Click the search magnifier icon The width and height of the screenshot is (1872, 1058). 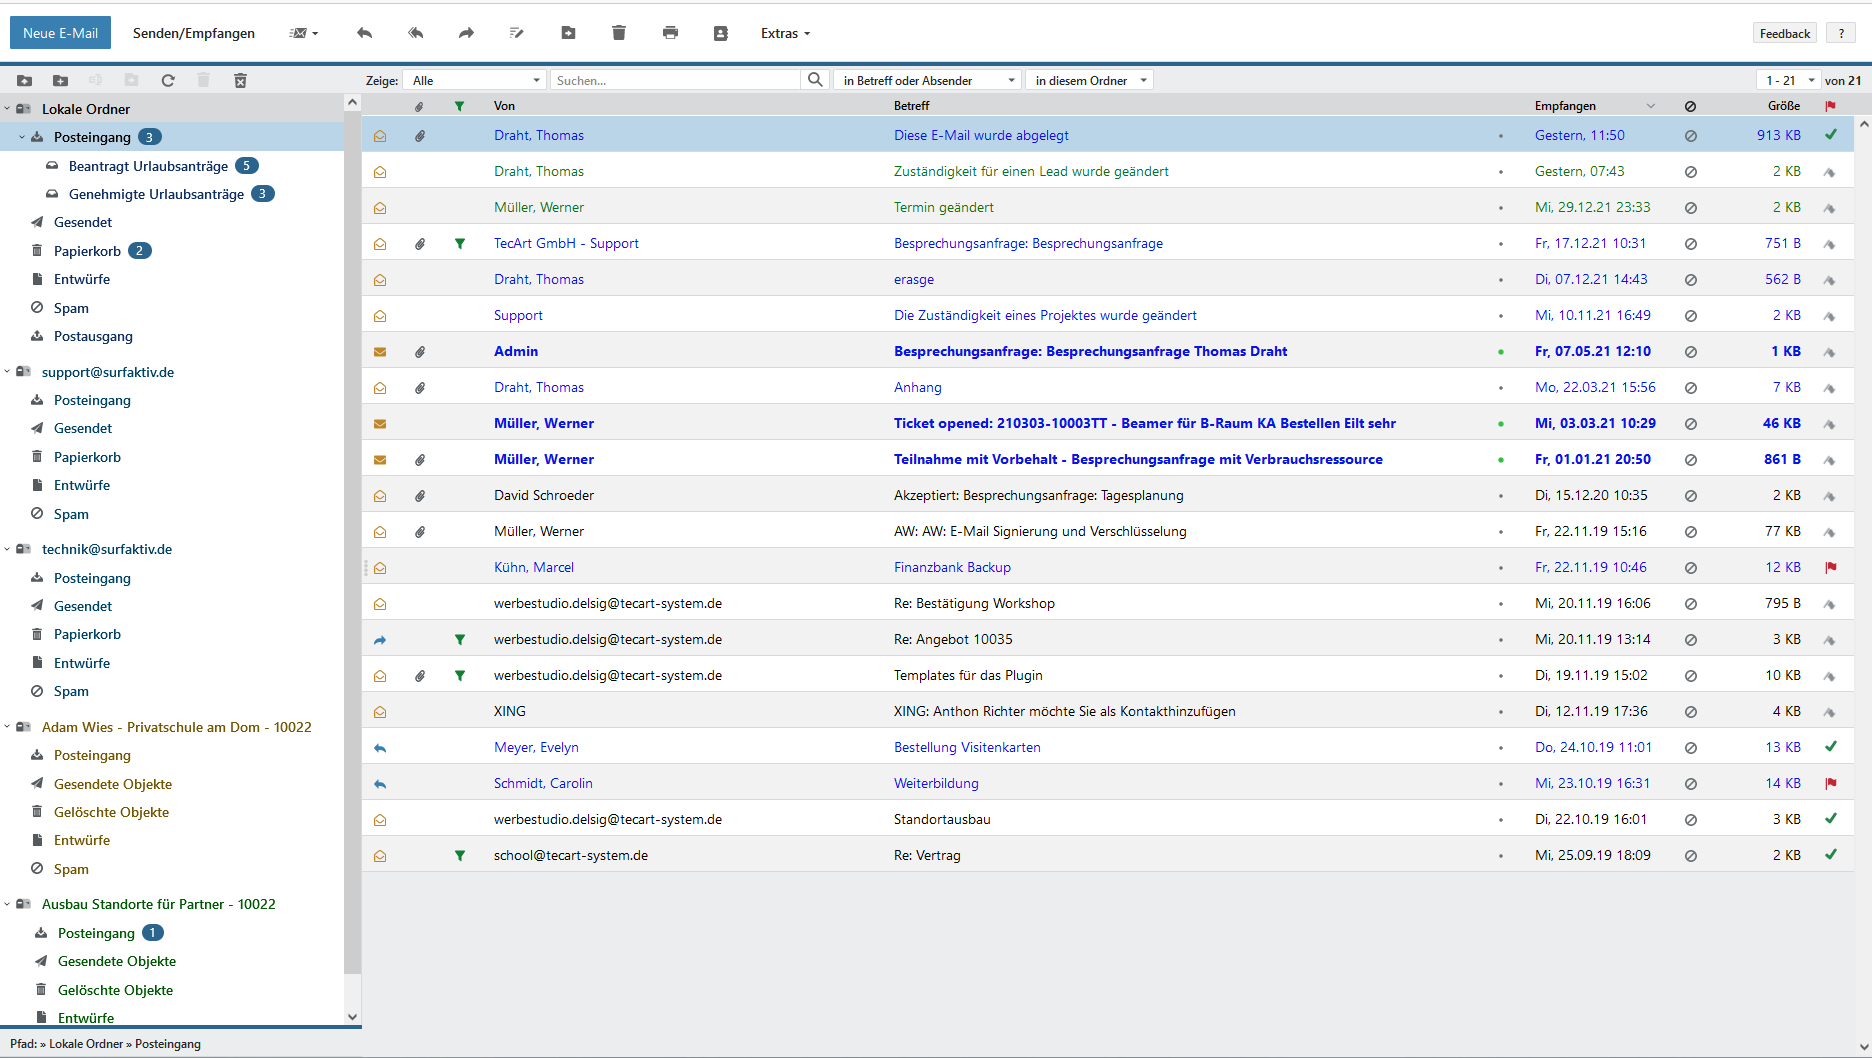(815, 80)
